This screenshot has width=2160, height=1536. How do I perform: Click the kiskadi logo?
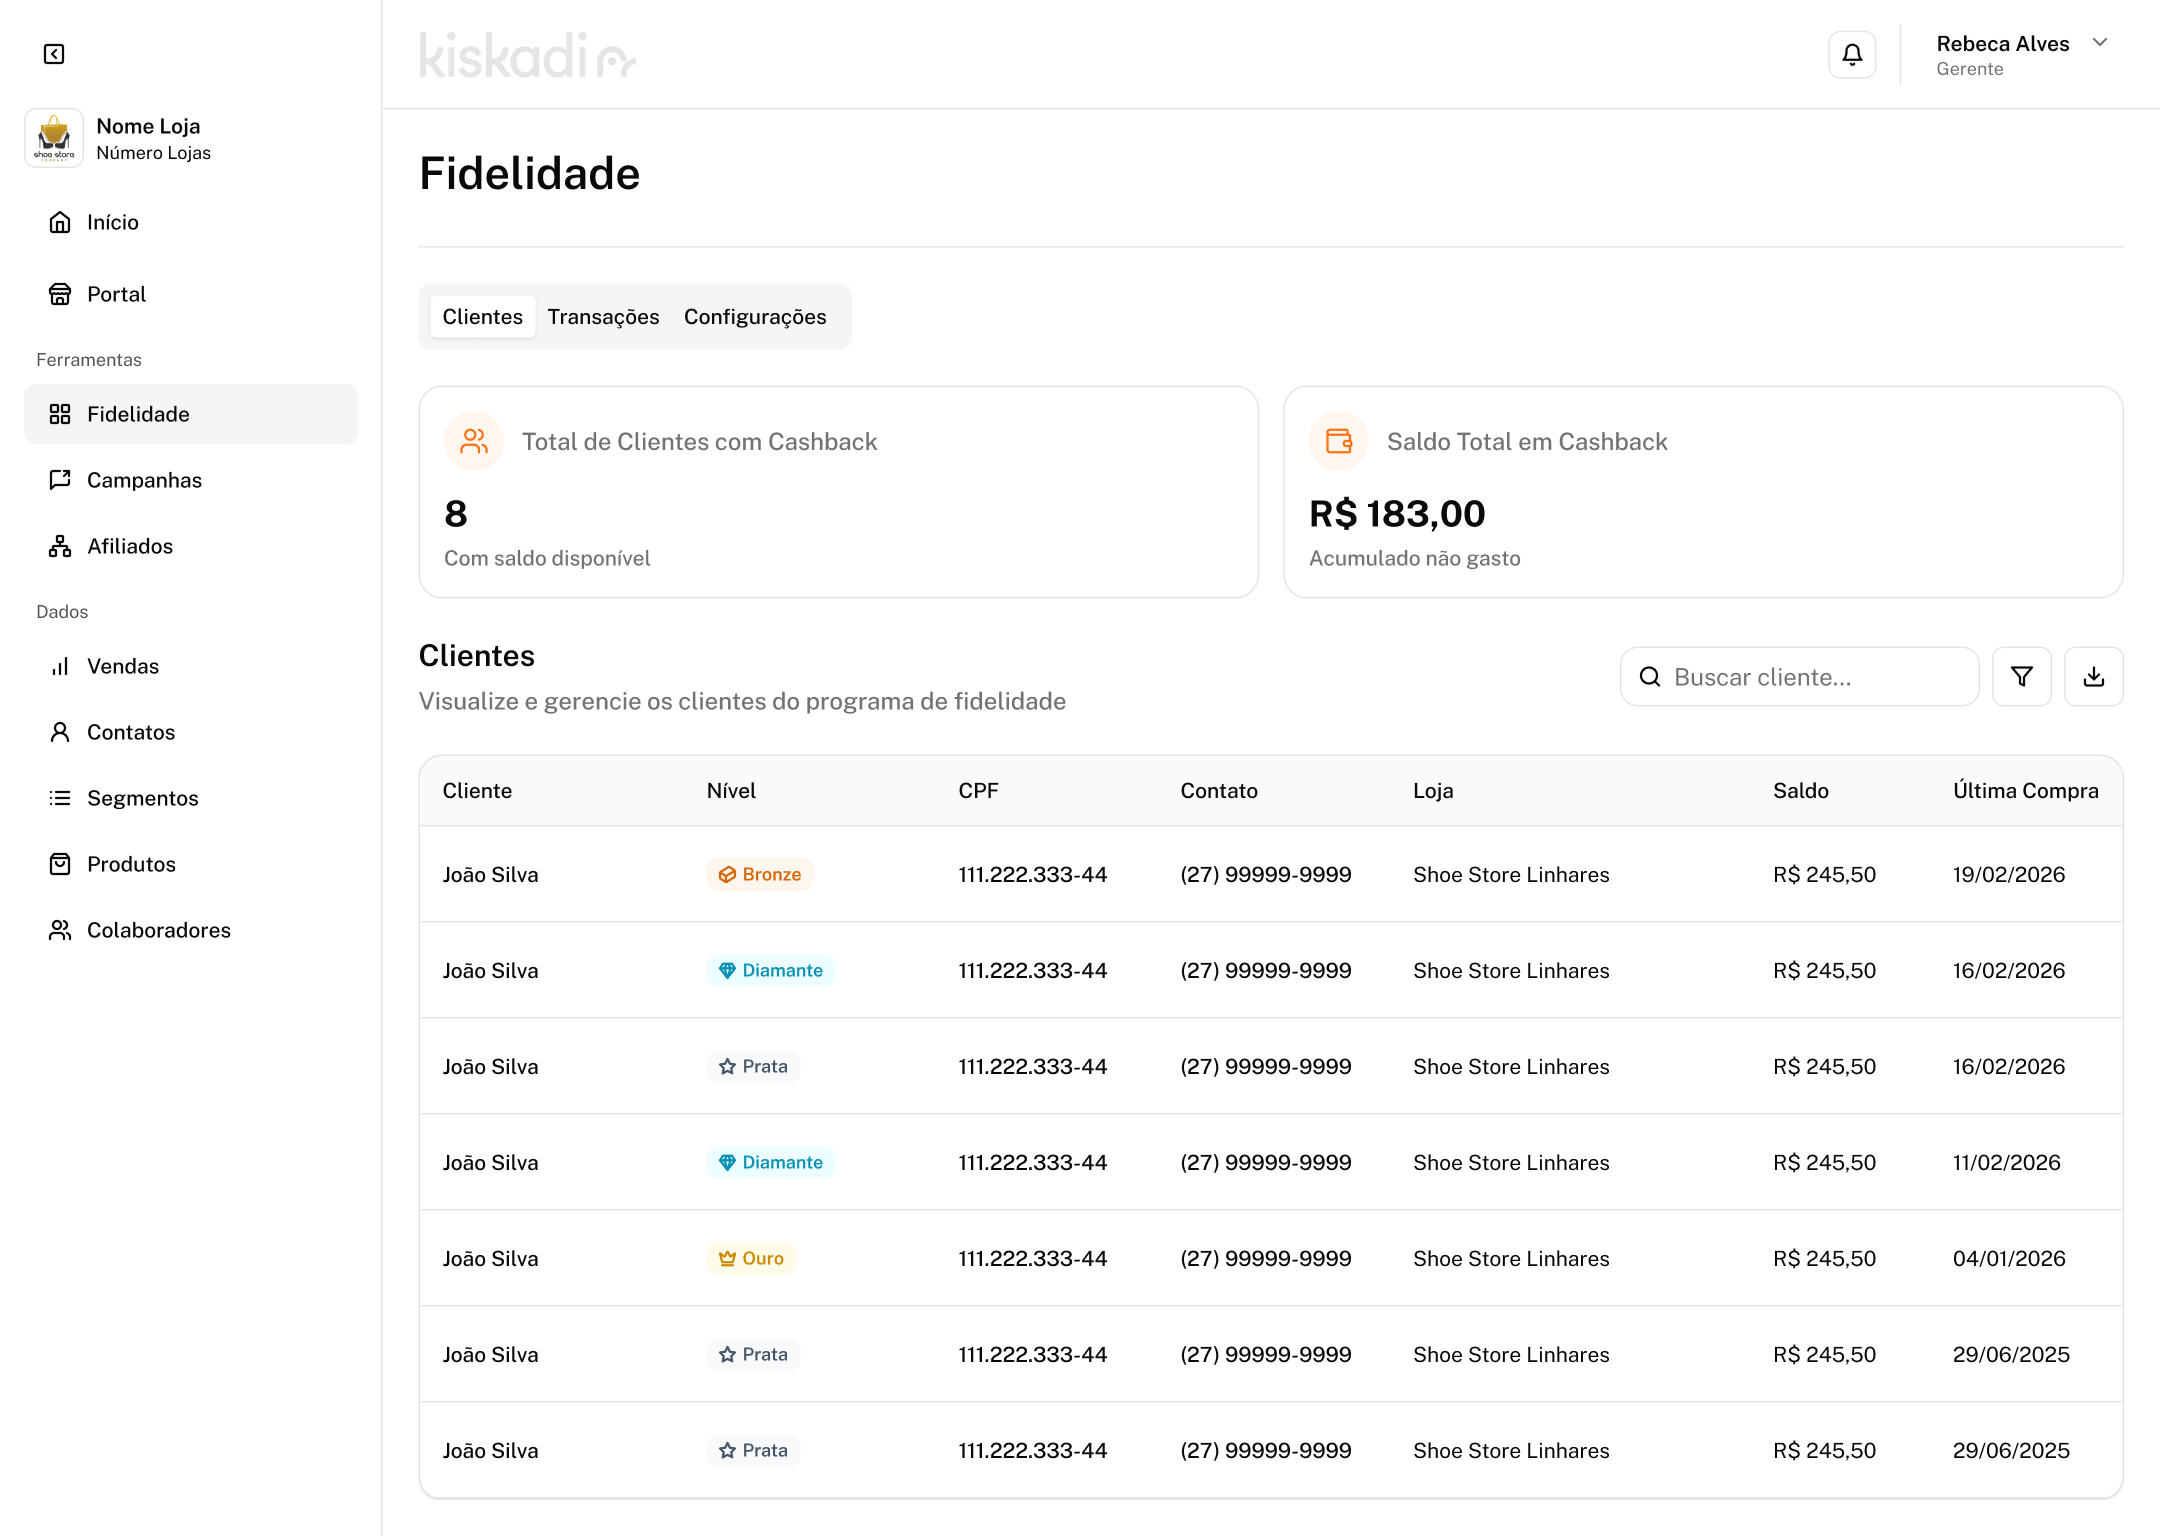[527, 55]
